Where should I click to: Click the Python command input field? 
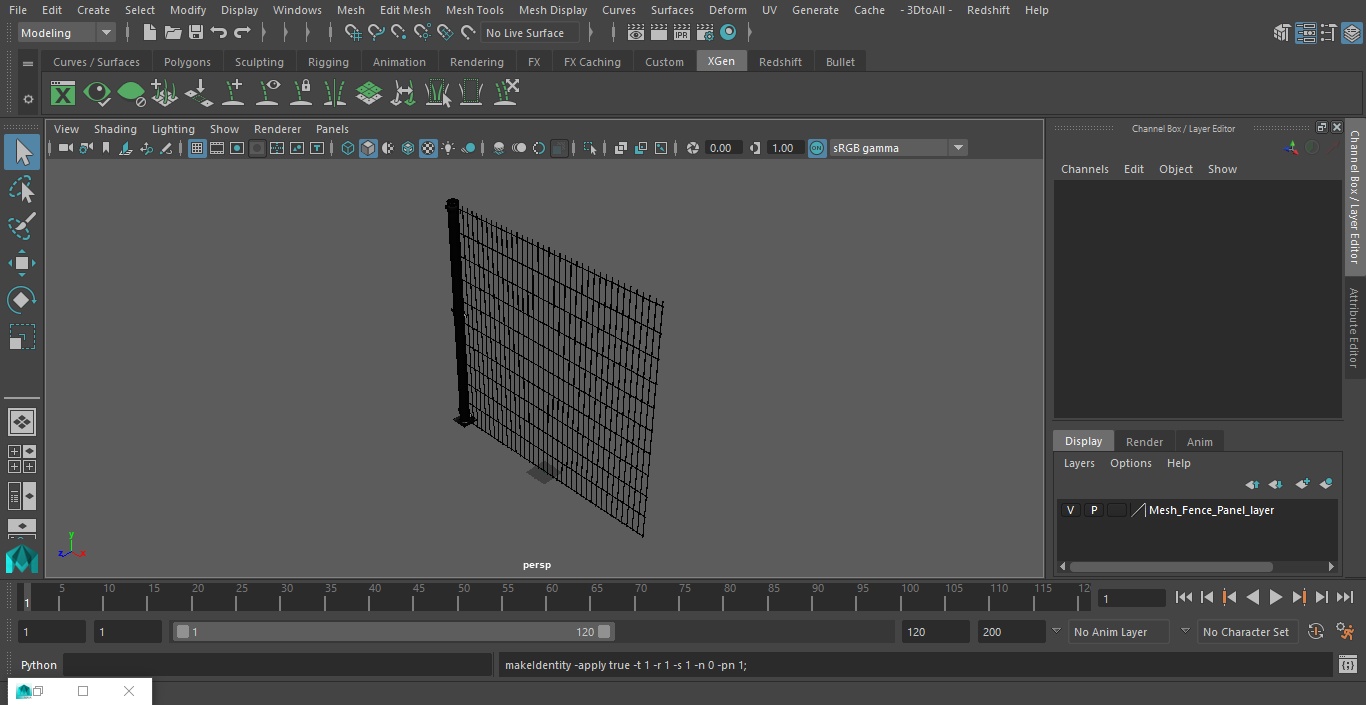(278, 665)
